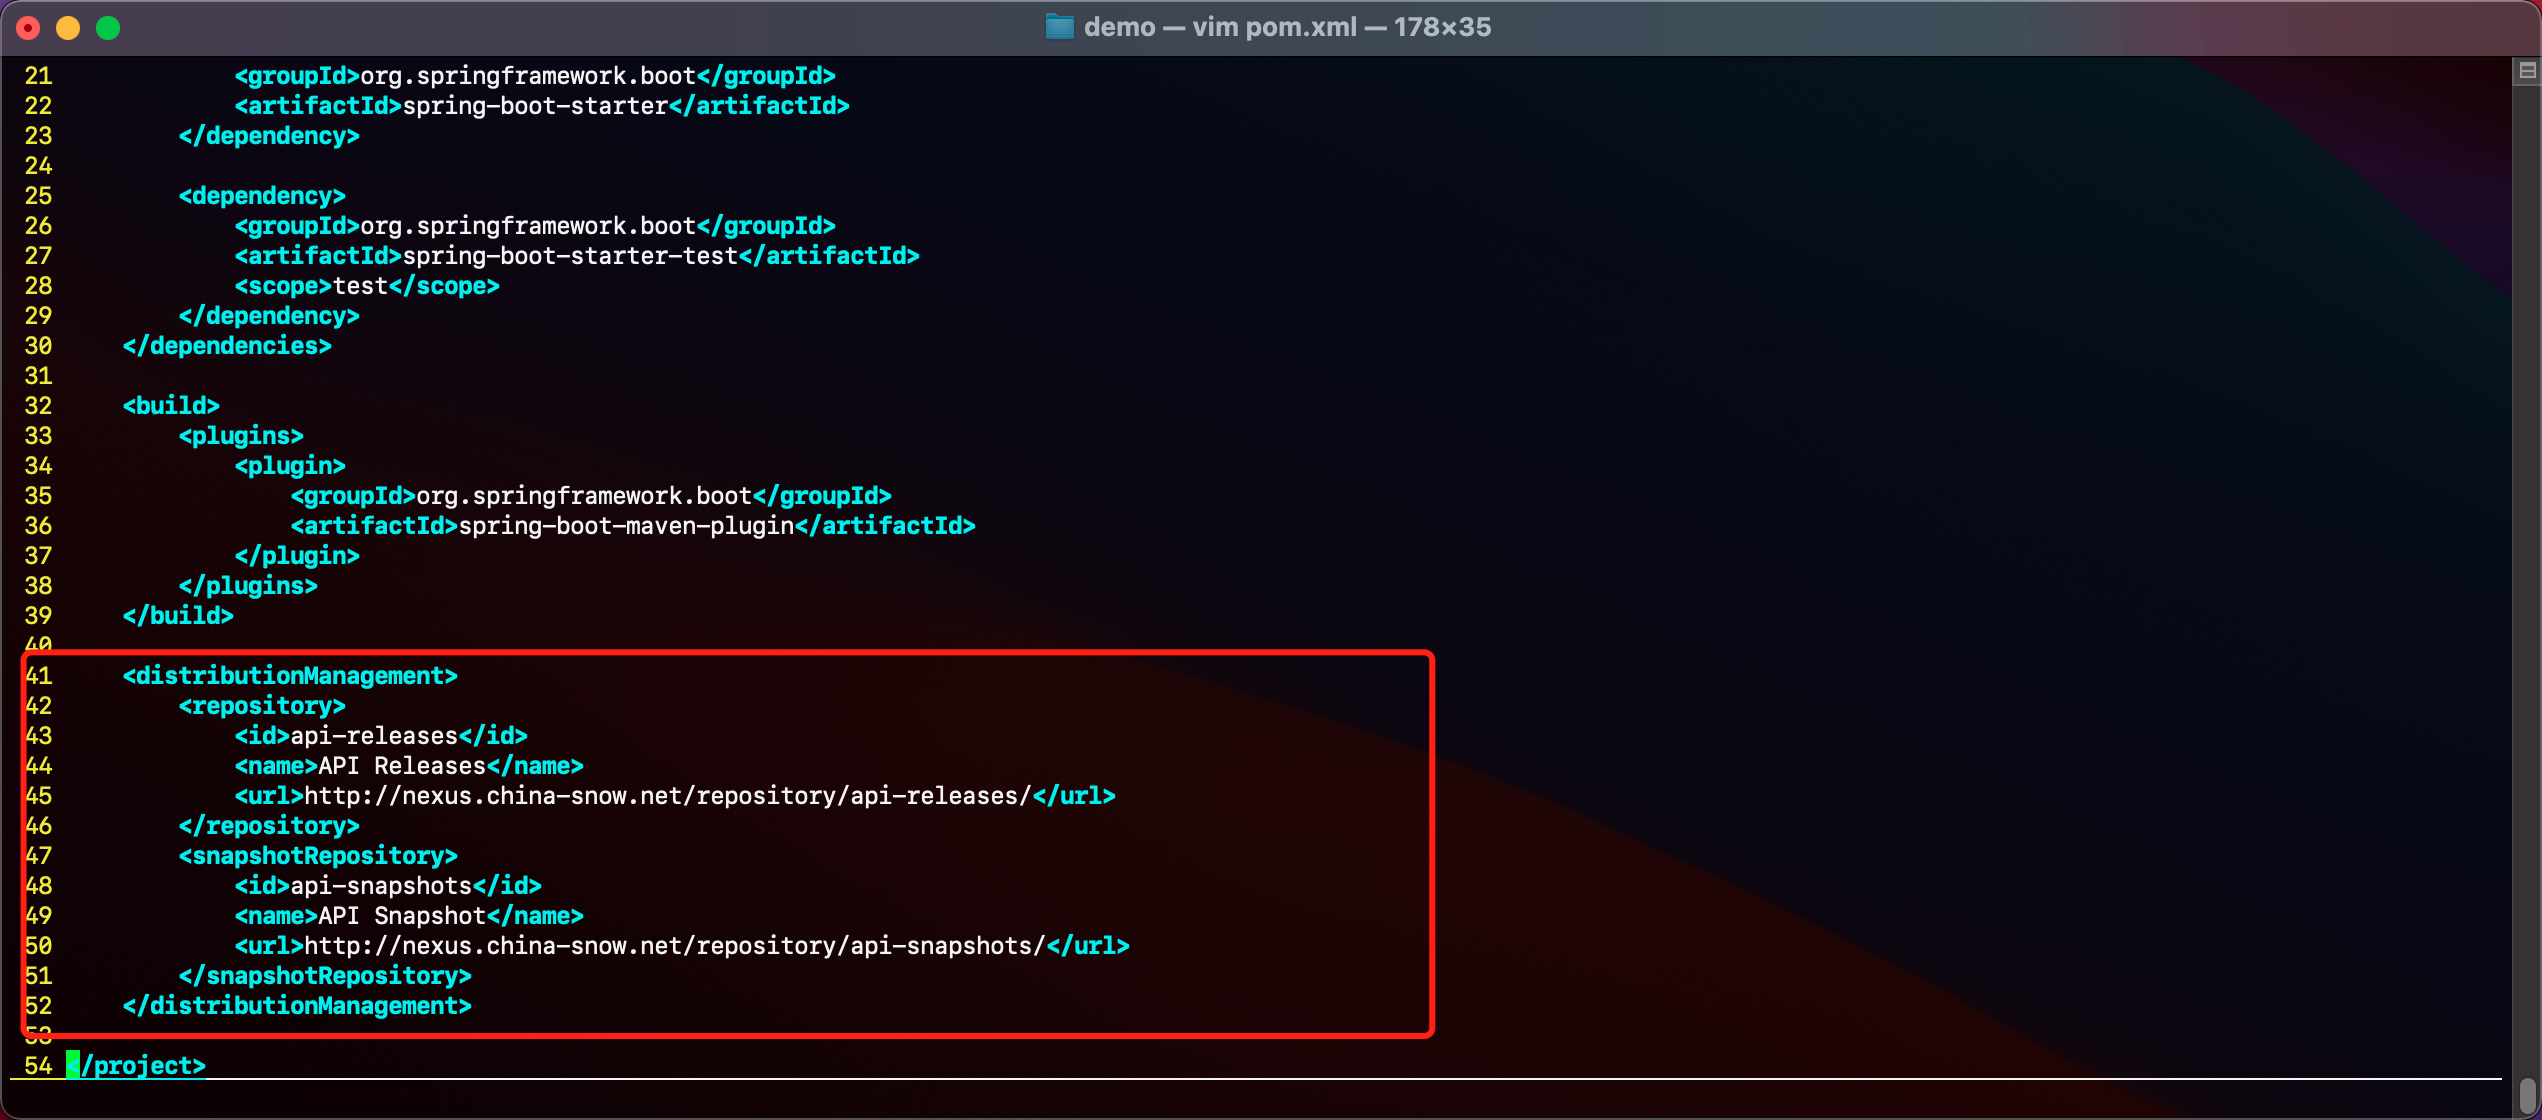Click the folder icon in the title bar
The height and width of the screenshot is (1120, 2542).
pyautogui.click(x=1059, y=27)
